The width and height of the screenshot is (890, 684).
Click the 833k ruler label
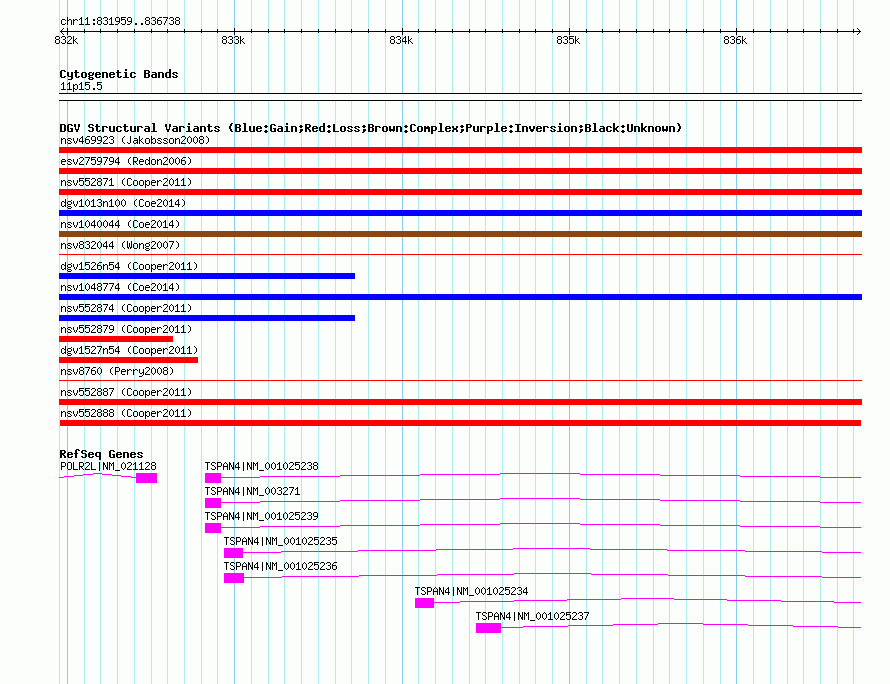pos(233,40)
